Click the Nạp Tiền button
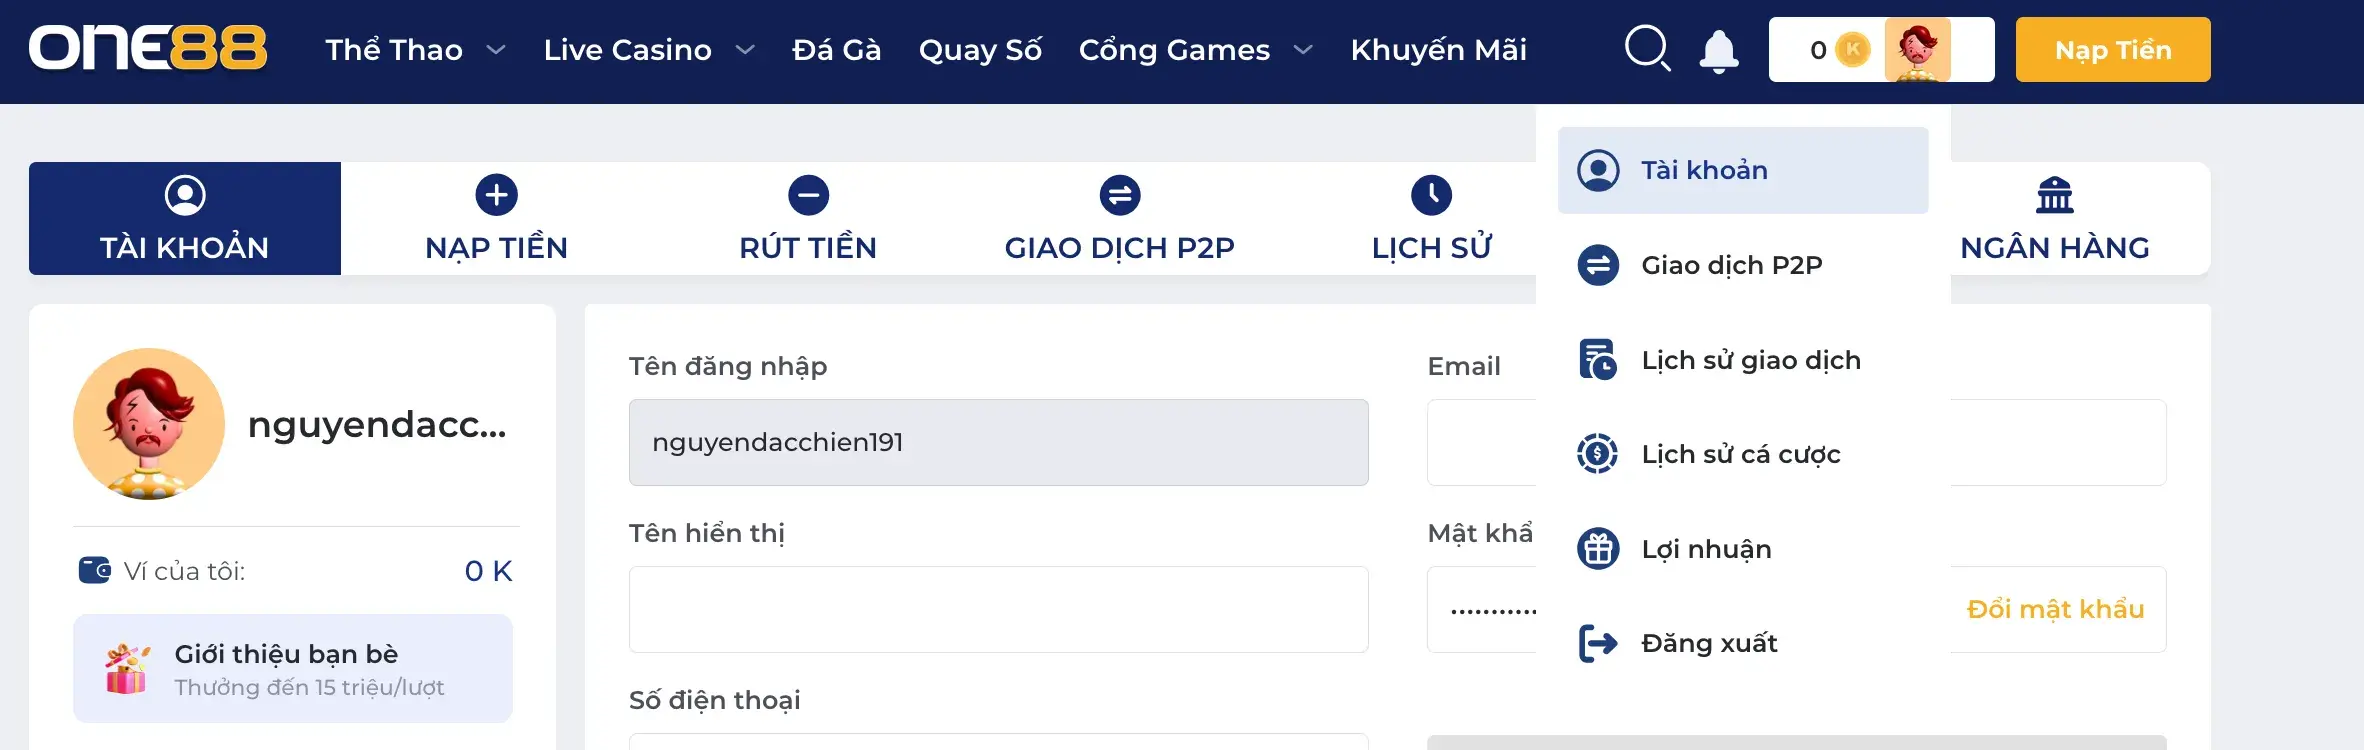 click(2112, 48)
